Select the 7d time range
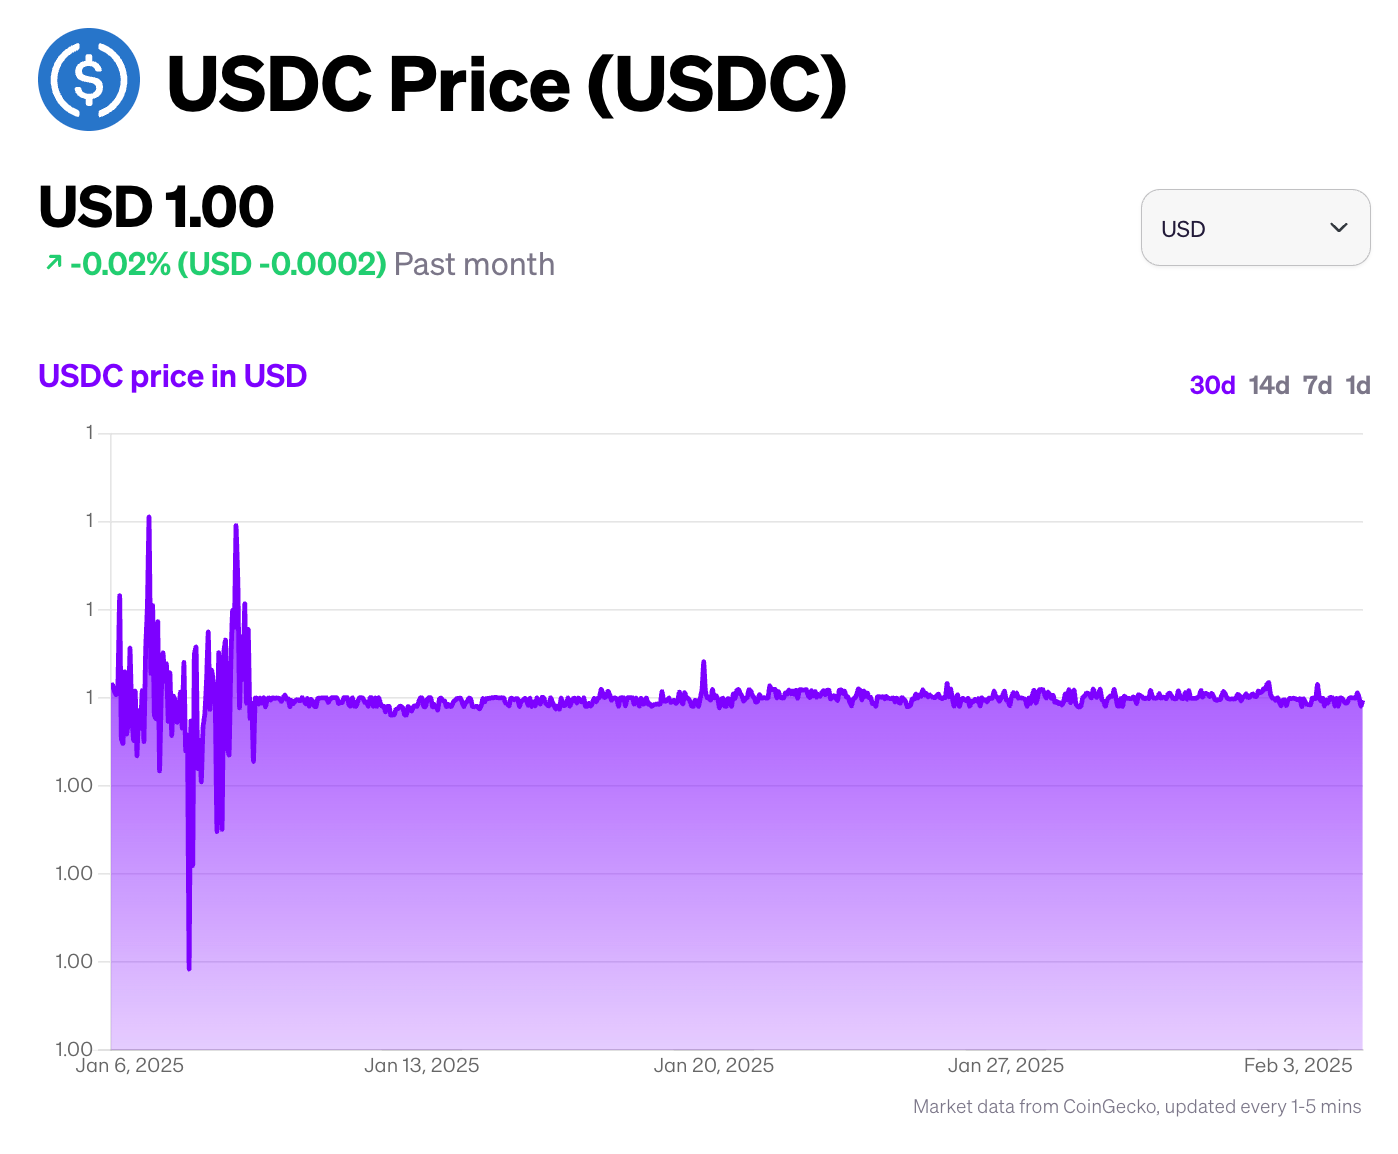Screen dimensions: 1398x1154 coord(1318,384)
